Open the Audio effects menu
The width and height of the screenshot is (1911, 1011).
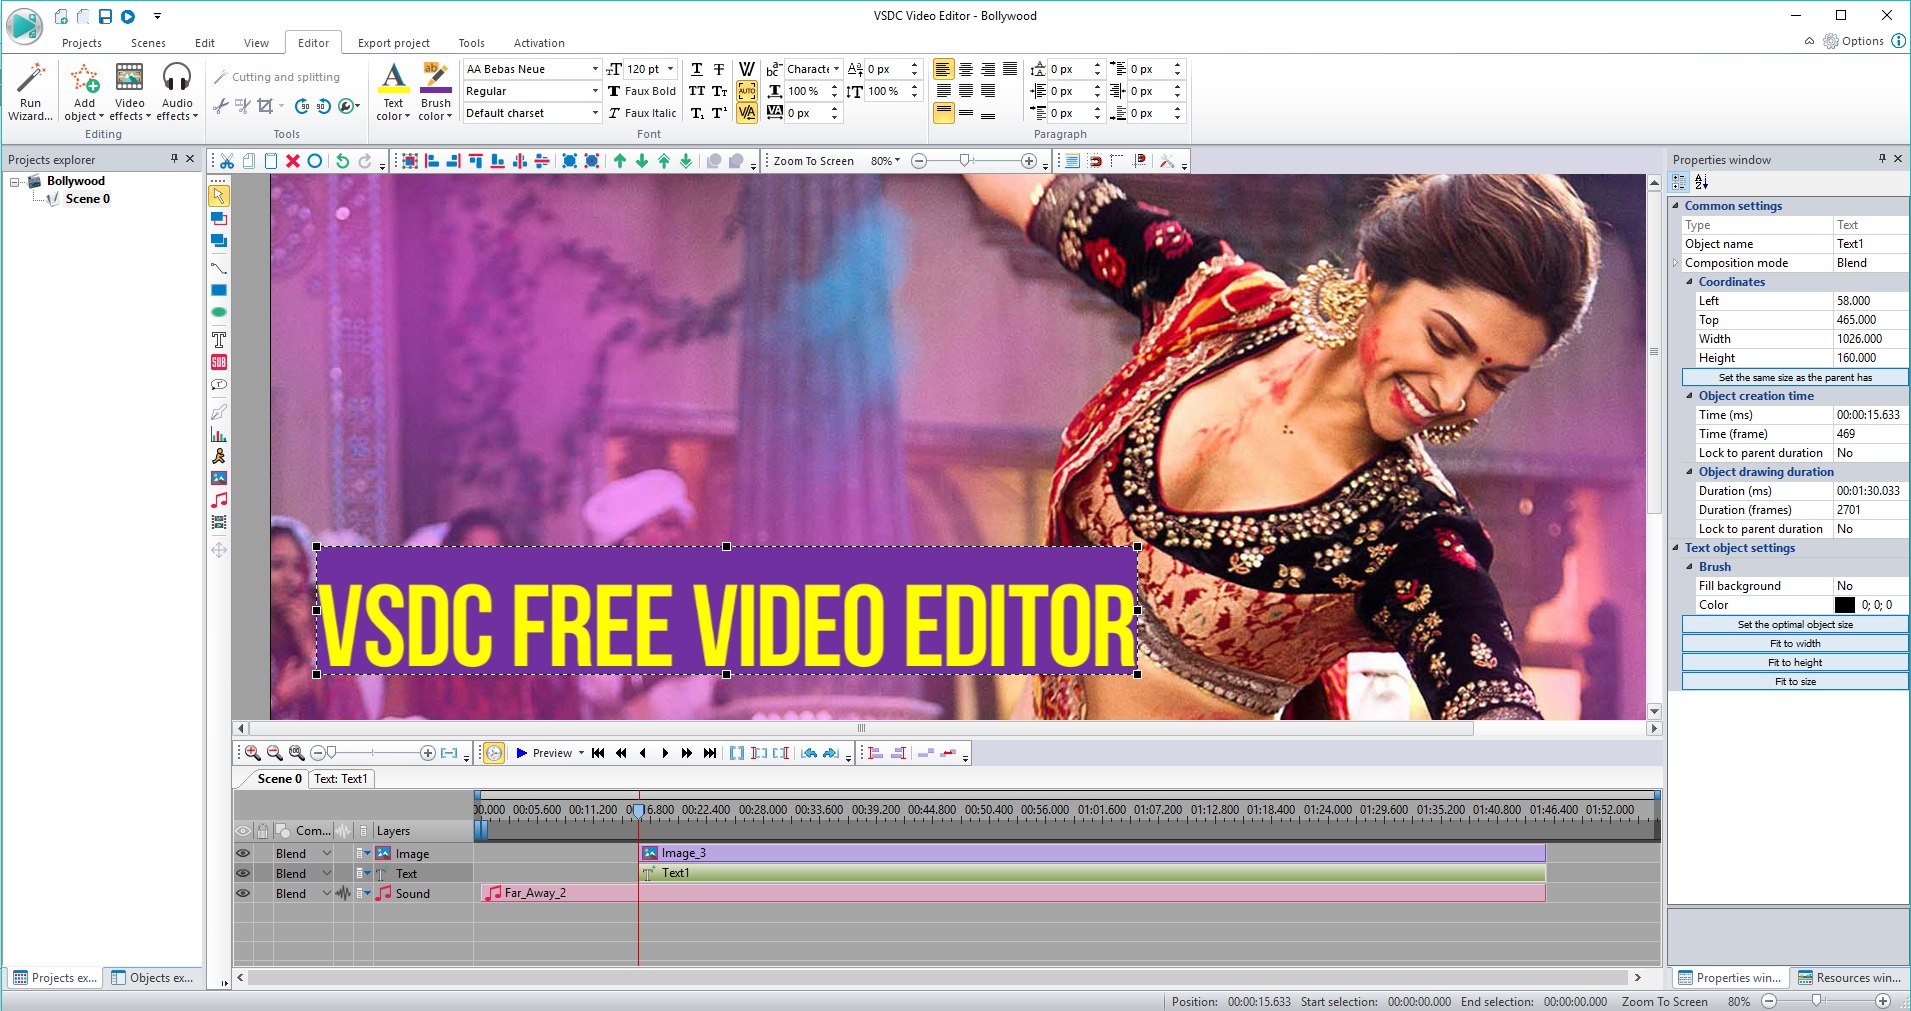click(x=177, y=92)
